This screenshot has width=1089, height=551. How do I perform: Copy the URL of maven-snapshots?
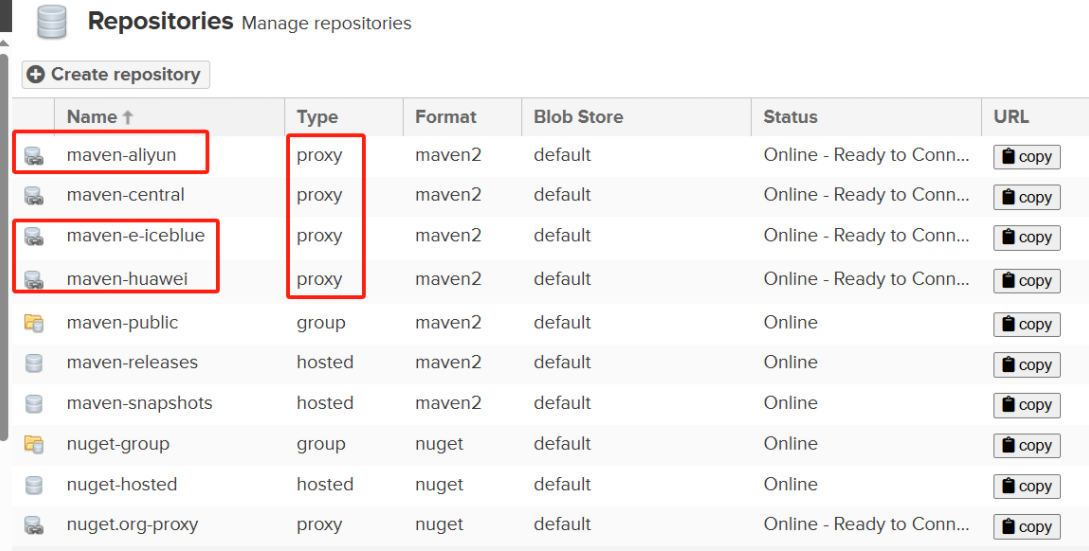coord(1026,404)
